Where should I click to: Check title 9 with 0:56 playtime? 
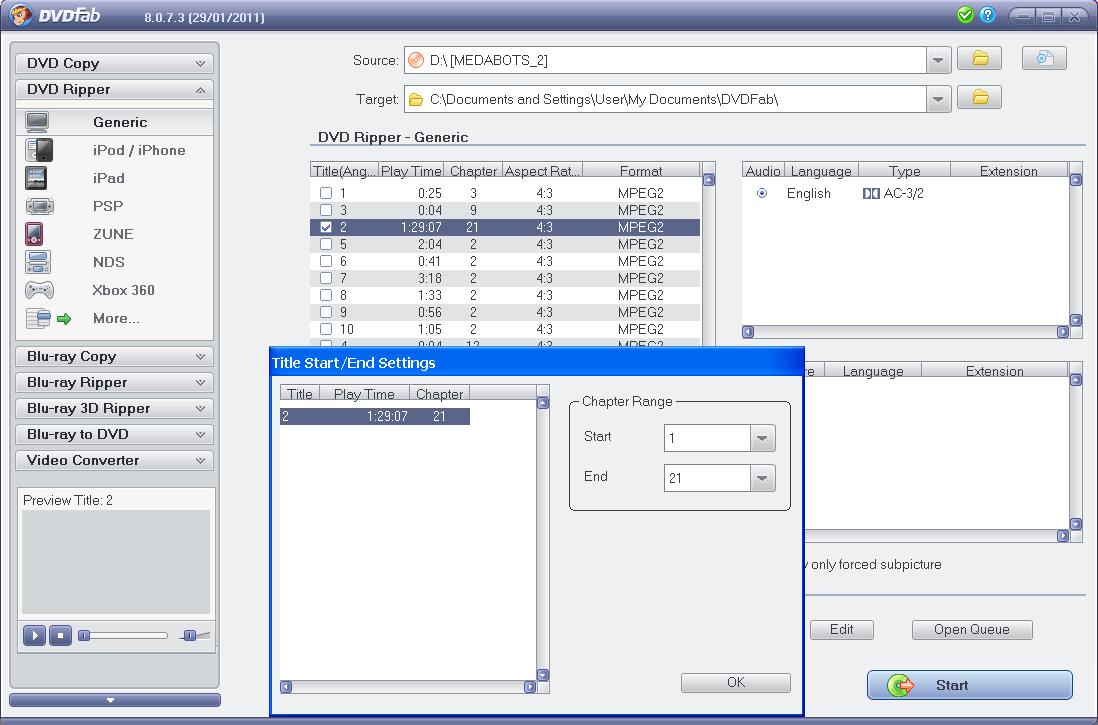(326, 312)
